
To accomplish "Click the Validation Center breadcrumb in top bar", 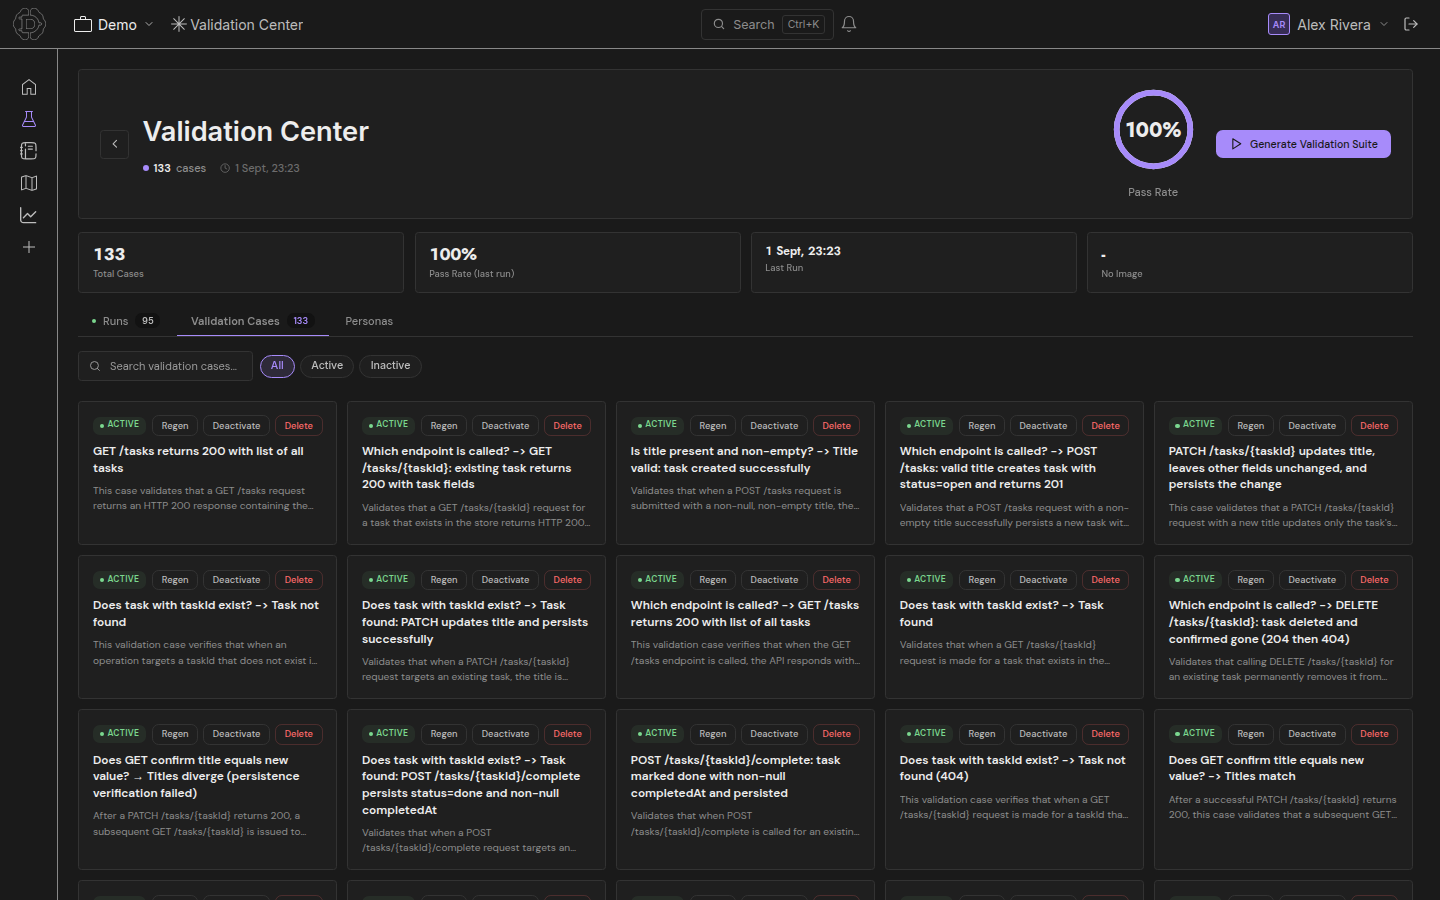I will click(x=246, y=24).
